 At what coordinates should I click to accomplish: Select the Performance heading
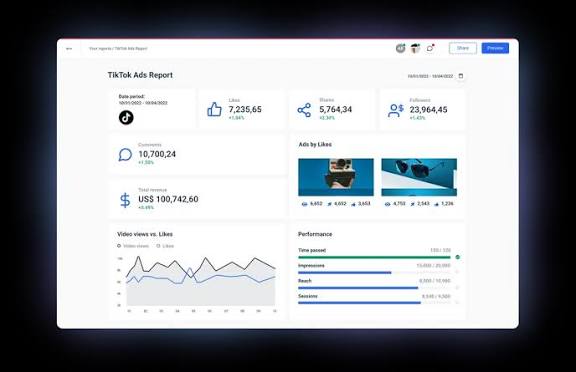point(315,234)
